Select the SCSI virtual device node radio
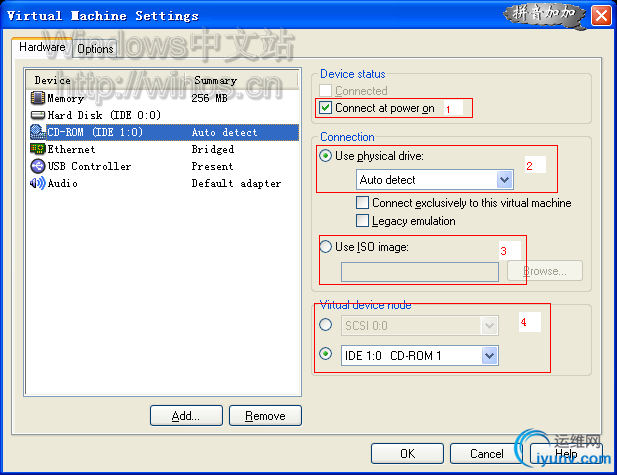This screenshot has width=617, height=475. 325,325
